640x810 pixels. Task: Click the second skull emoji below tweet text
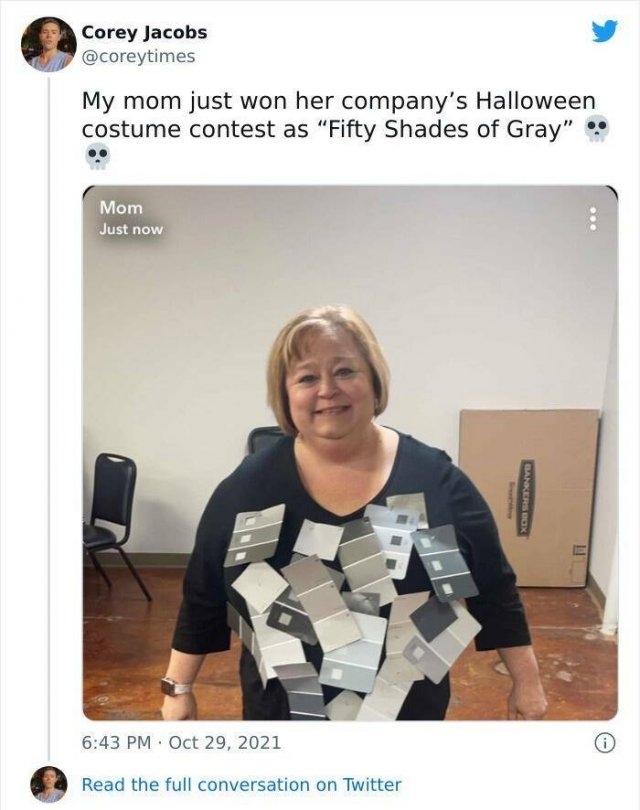tap(97, 157)
